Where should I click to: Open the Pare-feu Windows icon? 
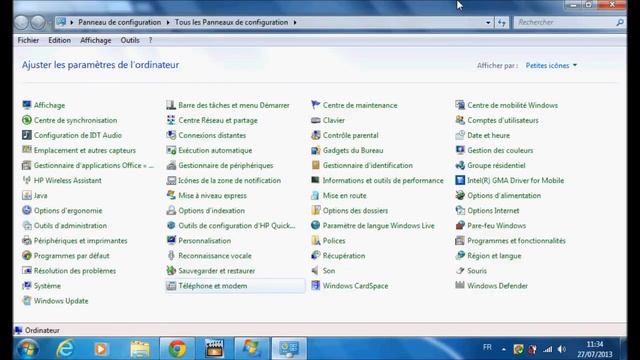(x=460, y=226)
